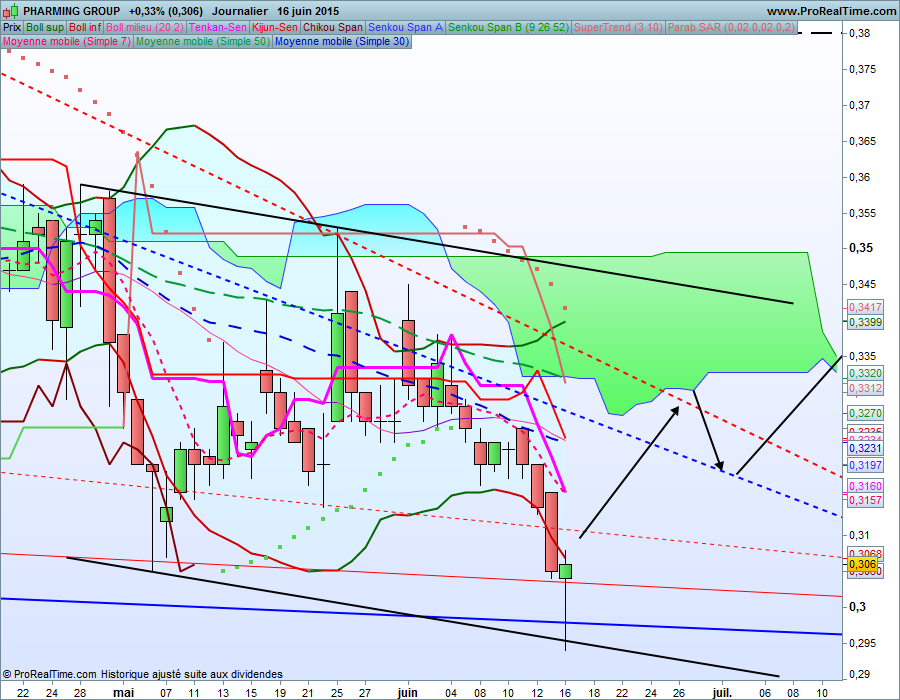Click the bold 0,35 price axis value
Viewport: 900px width, 700px height.
(x=861, y=248)
